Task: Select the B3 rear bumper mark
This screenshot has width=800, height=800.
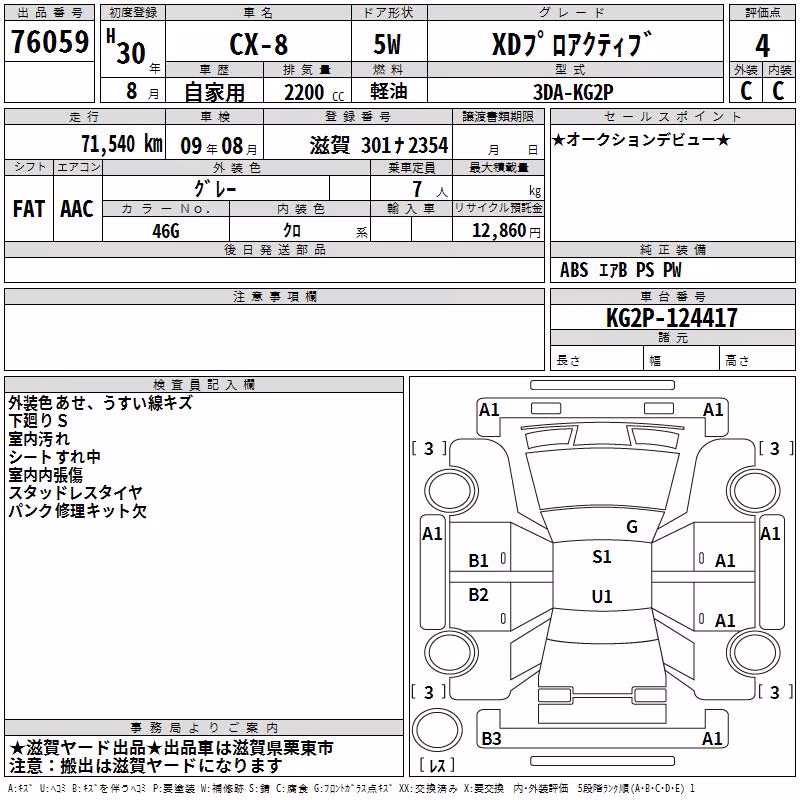Action: click(491, 738)
